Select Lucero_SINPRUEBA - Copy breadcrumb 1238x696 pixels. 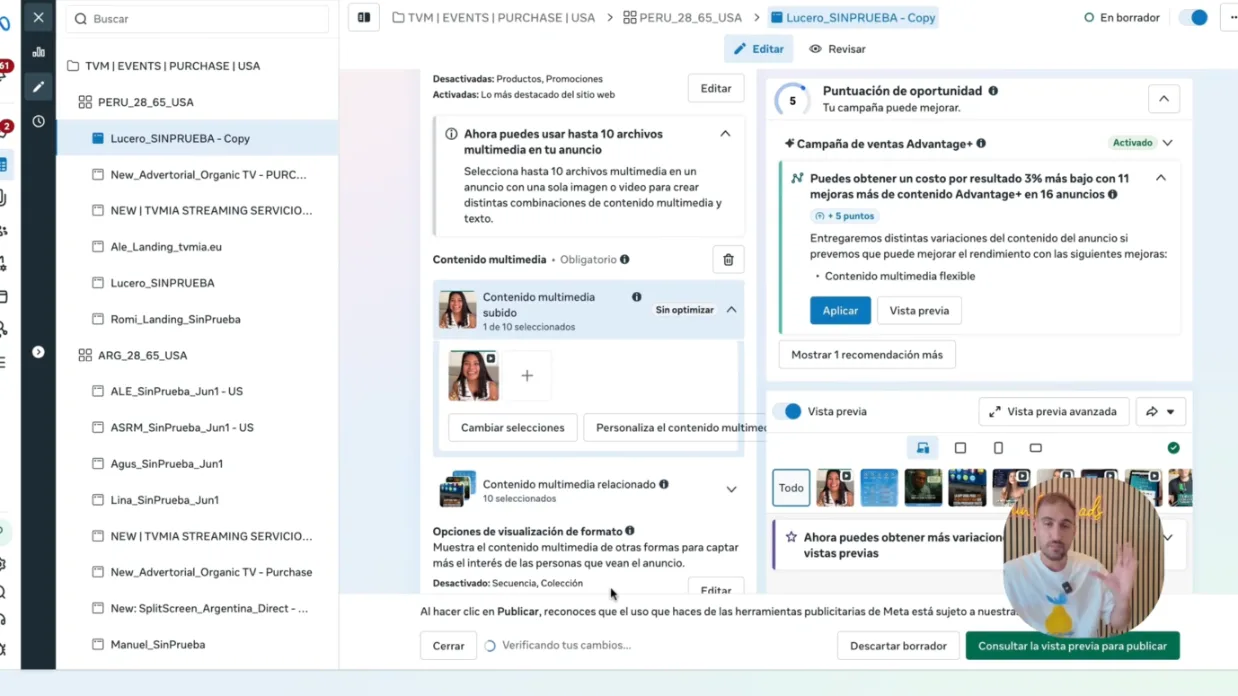pos(854,18)
